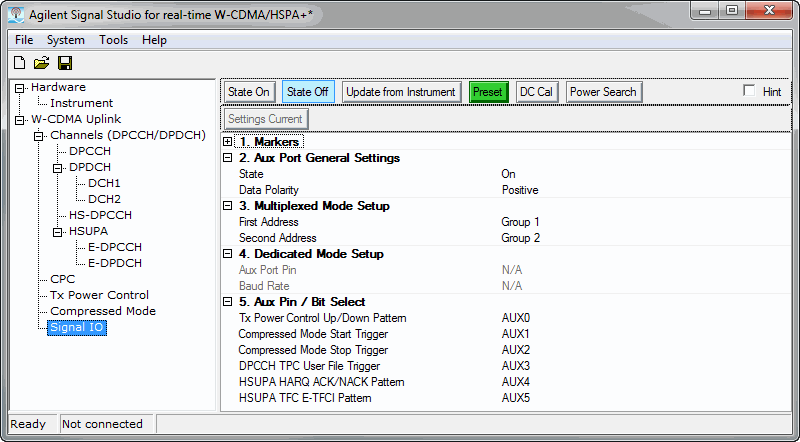
Task: Click the State Off button
Action: tap(308, 92)
